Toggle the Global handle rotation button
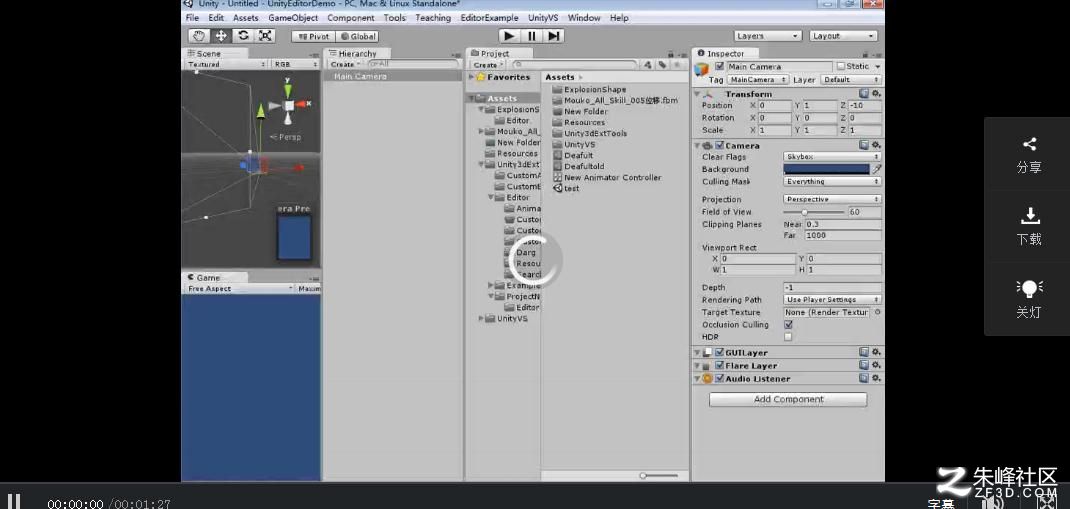The image size is (1070, 509). 357,37
